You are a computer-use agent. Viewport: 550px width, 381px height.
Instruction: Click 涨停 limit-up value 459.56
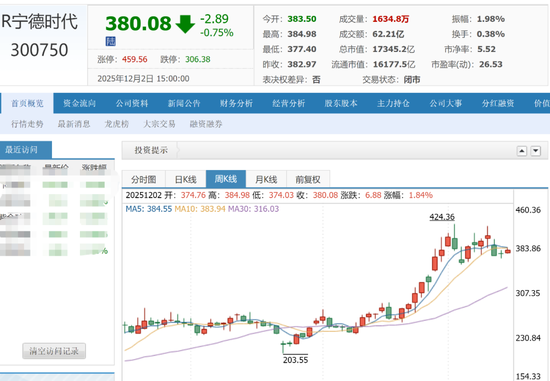click(135, 59)
